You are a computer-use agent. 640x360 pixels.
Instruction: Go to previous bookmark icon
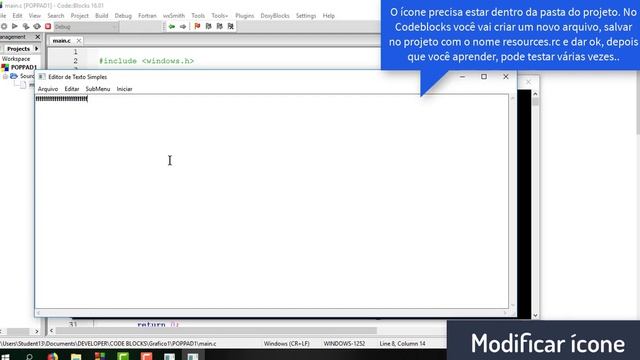pos(209,27)
